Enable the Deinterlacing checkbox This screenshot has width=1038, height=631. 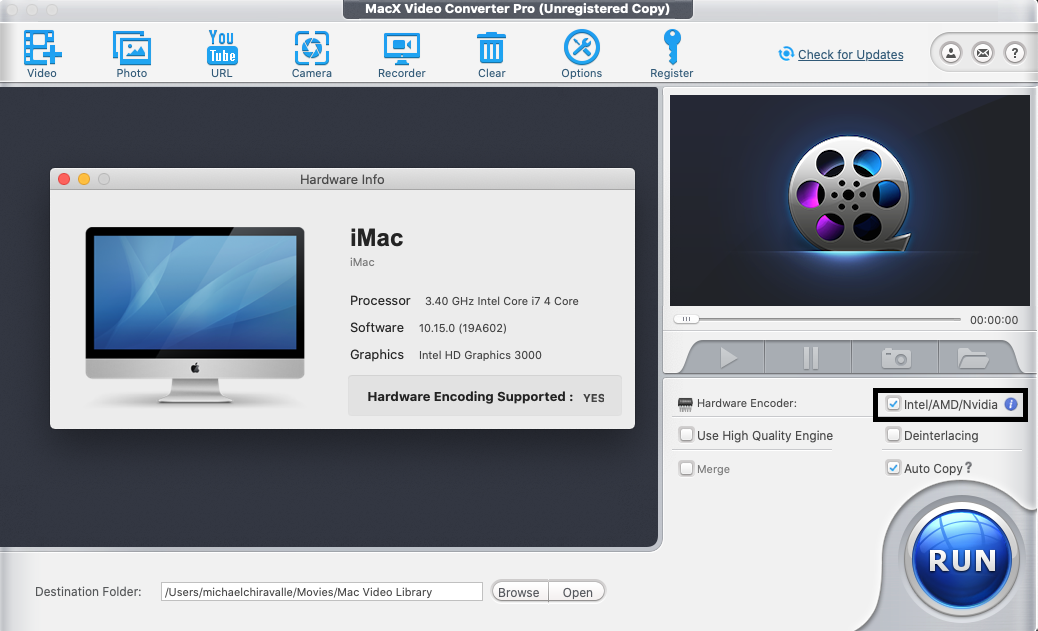click(893, 435)
